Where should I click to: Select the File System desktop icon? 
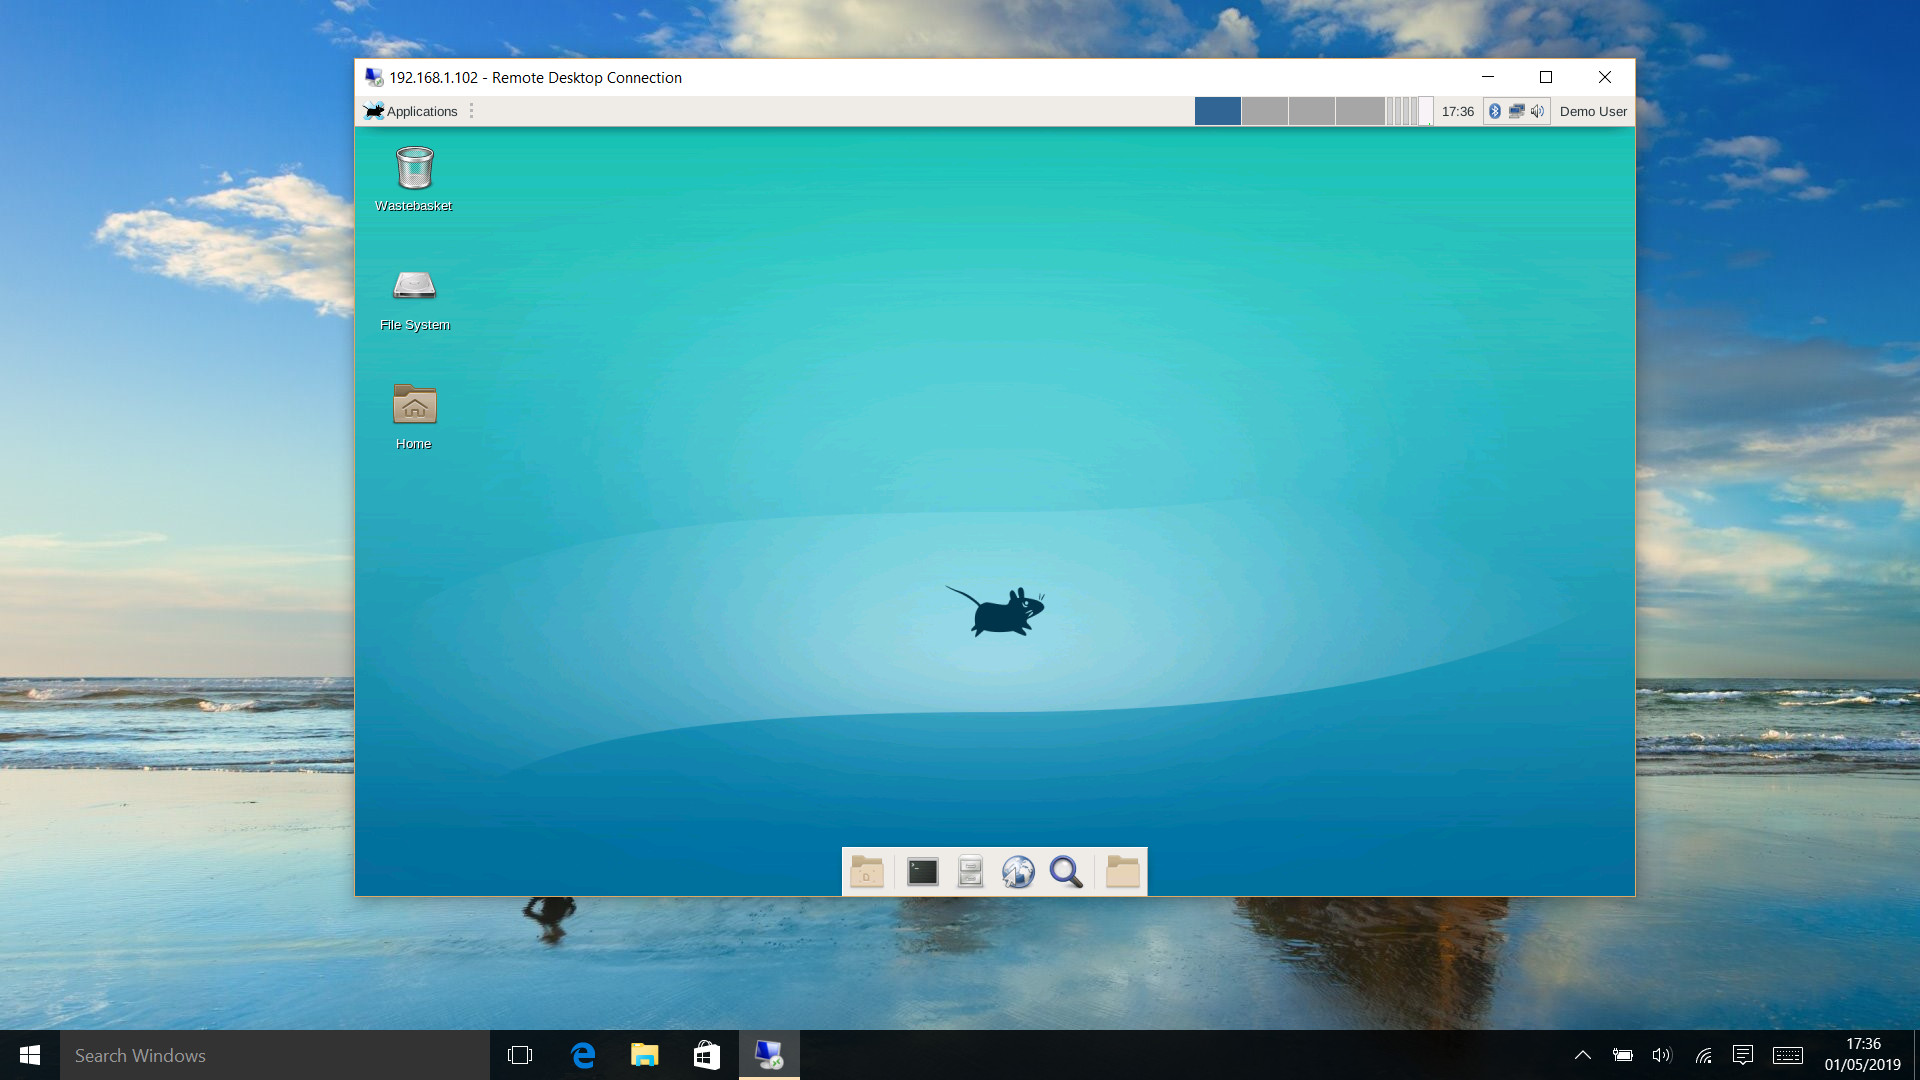(x=414, y=288)
